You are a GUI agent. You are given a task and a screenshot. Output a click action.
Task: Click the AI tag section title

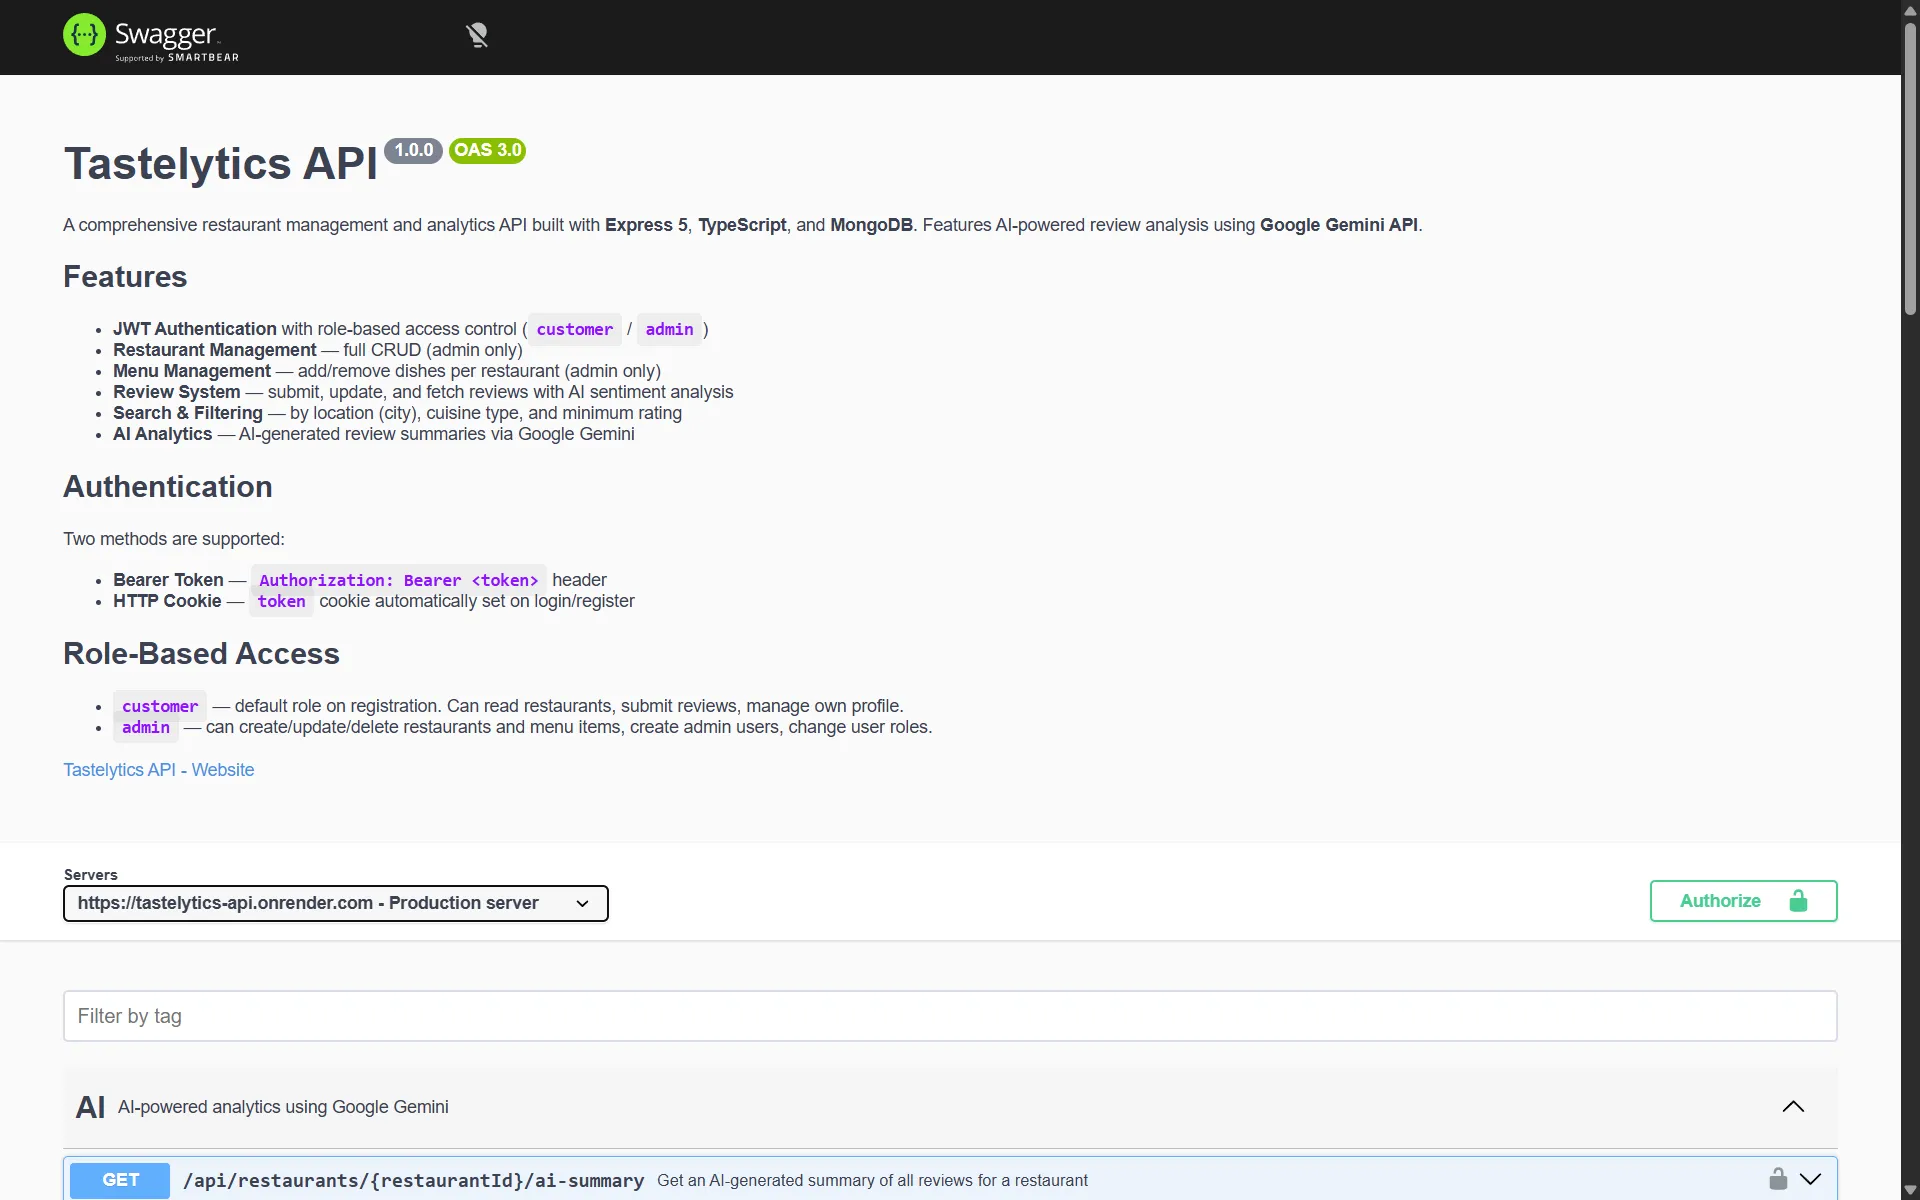pos(90,1107)
